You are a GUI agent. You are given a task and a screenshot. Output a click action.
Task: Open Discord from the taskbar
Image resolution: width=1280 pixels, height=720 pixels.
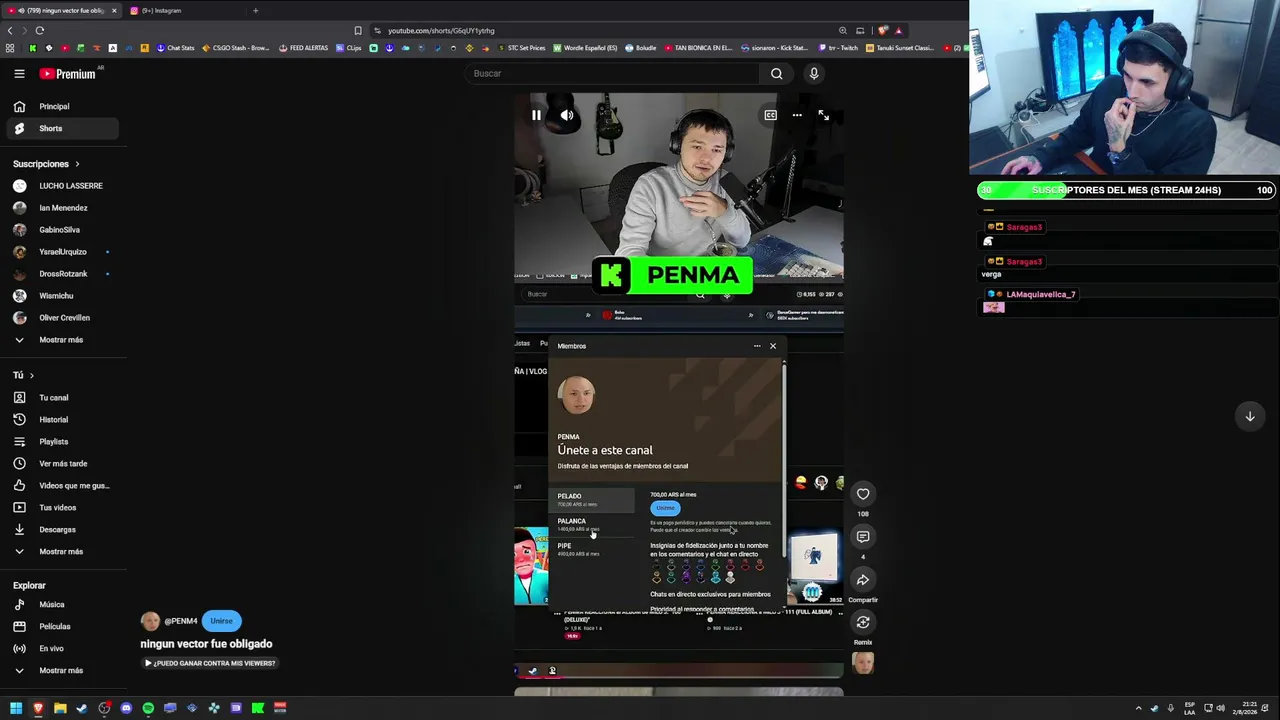pos(126,708)
